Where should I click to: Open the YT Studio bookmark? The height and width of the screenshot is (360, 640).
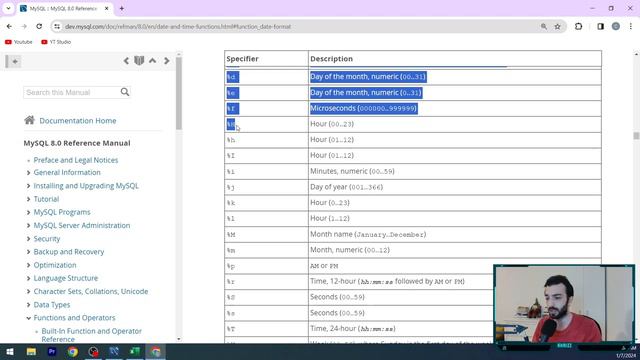pos(56,42)
